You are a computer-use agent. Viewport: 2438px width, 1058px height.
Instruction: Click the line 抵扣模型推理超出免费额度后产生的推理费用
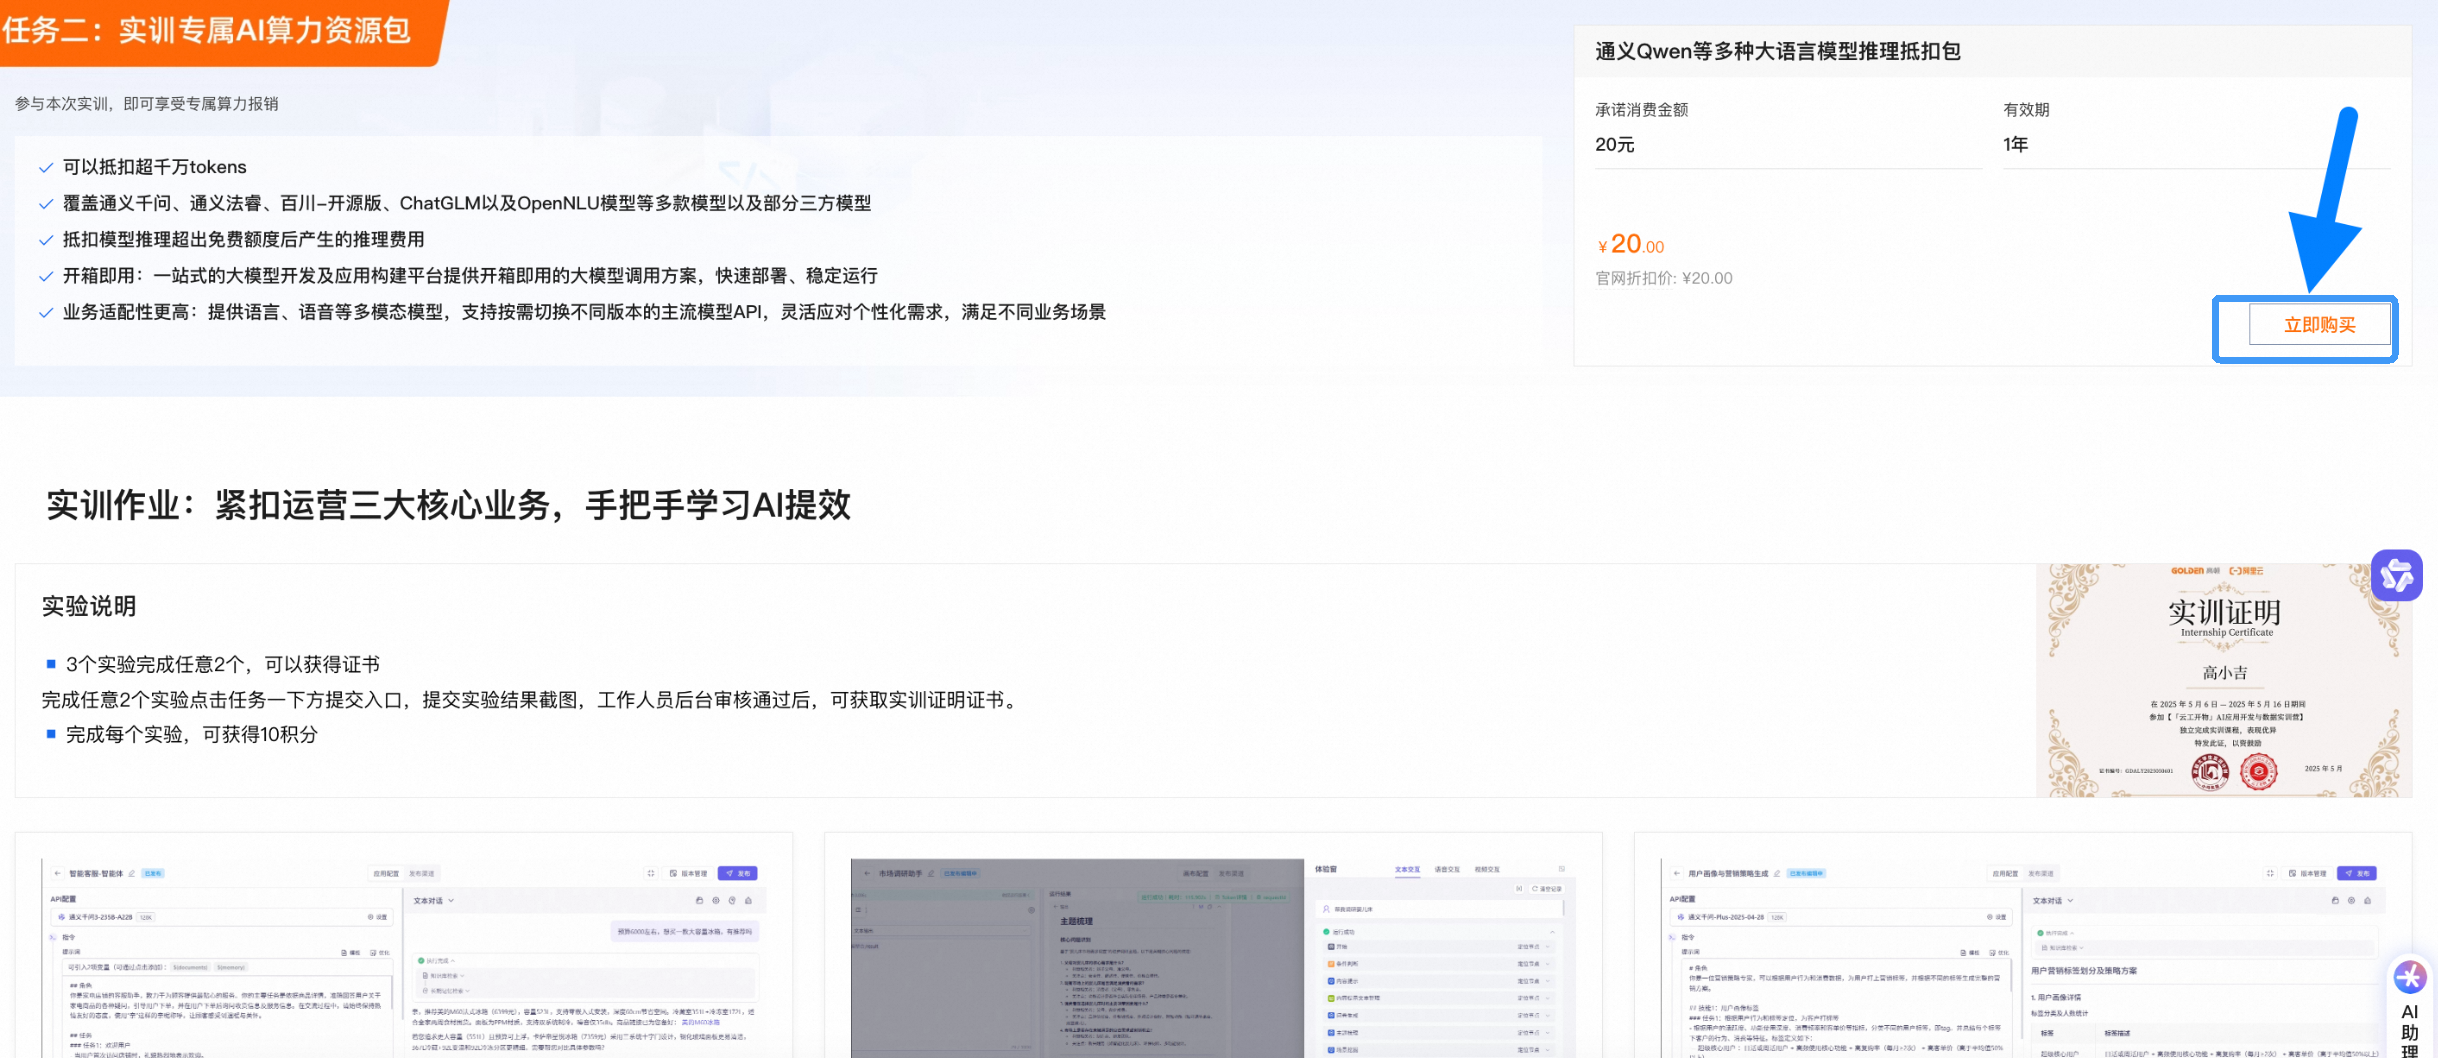[x=244, y=239]
